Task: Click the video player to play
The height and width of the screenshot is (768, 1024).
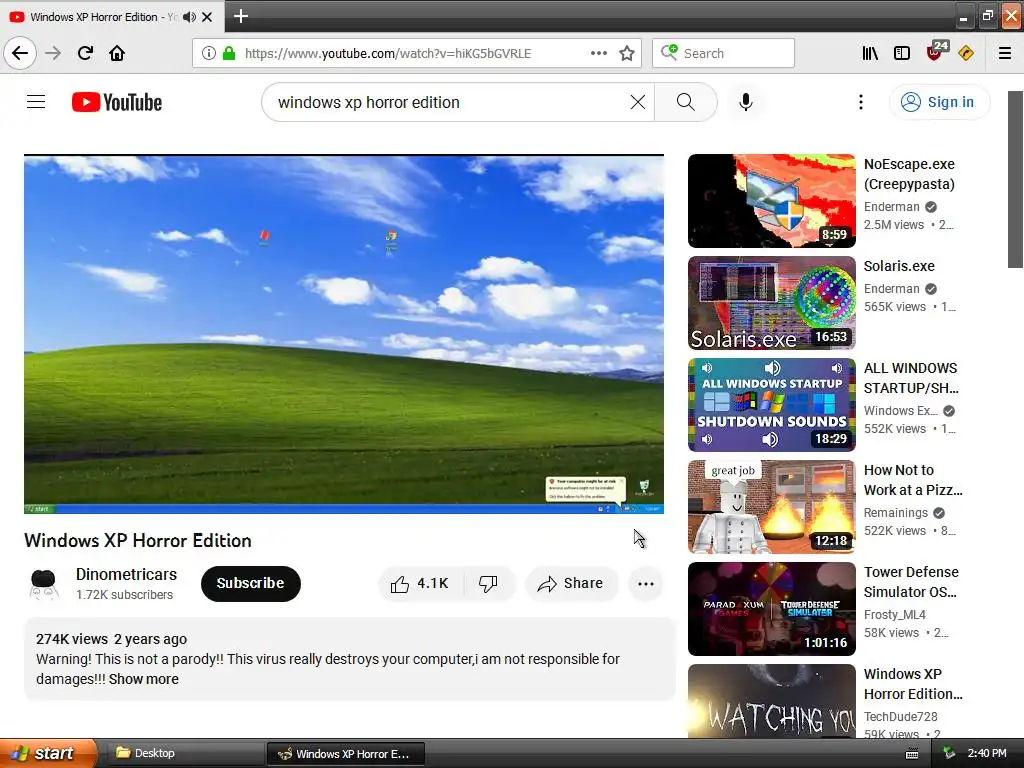Action: [x=344, y=334]
